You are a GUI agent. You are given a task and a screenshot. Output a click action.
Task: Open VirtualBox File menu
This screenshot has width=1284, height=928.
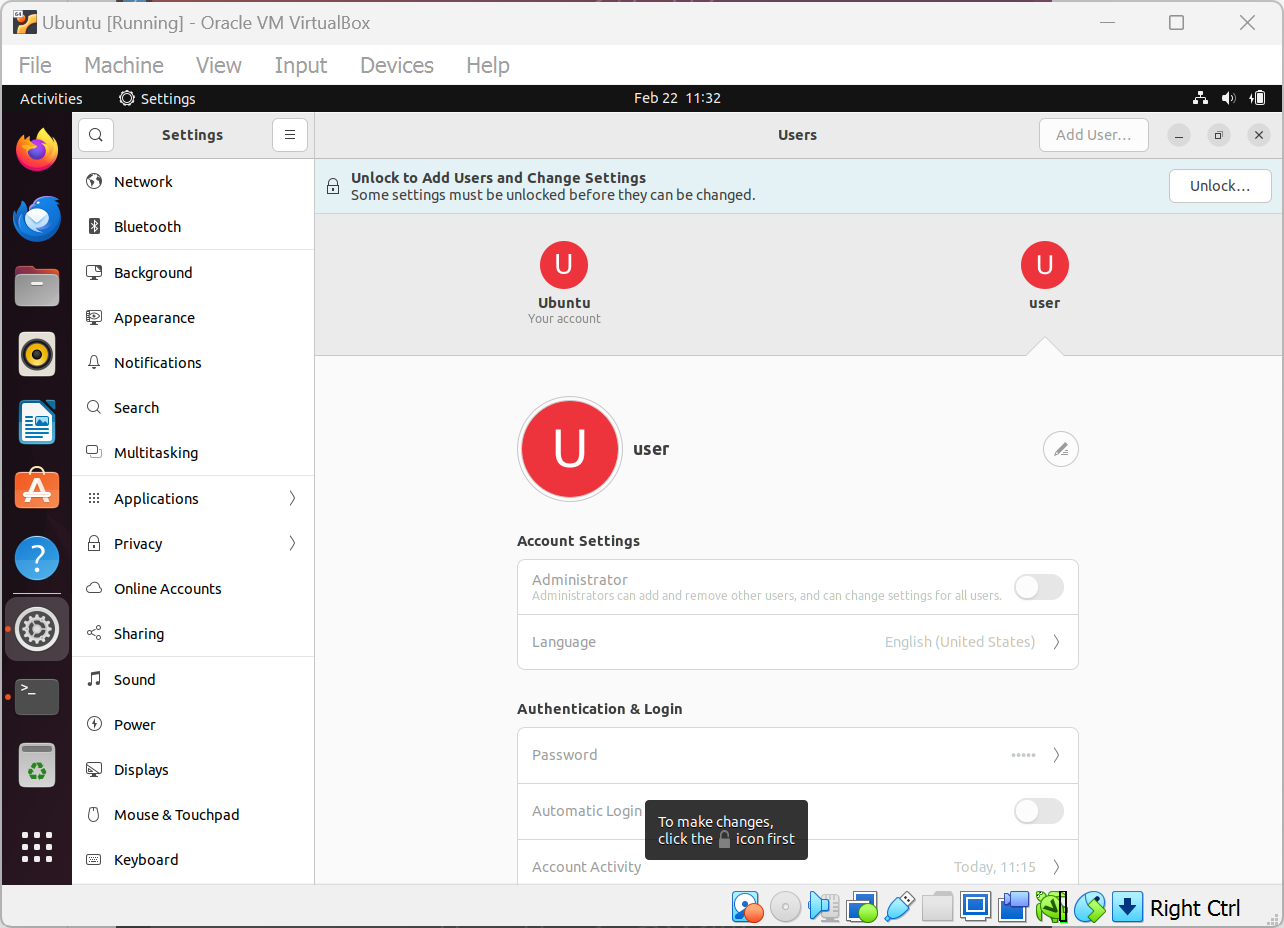35,65
